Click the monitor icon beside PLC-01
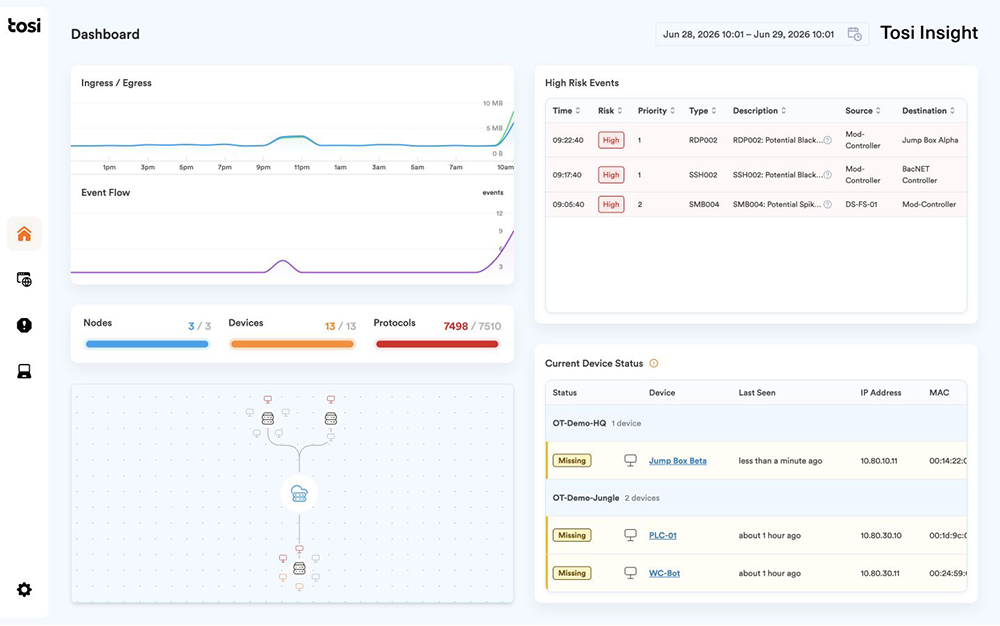Viewport: 1000px width, 626px height. [630, 535]
